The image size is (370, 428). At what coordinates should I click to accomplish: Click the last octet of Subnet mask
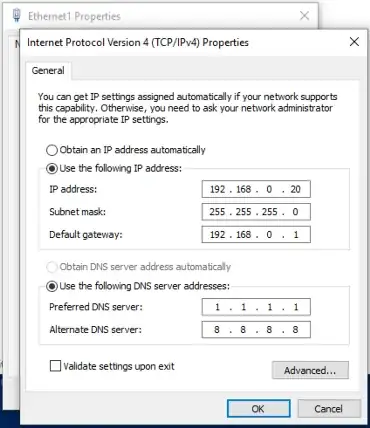[x=295, y=212]
